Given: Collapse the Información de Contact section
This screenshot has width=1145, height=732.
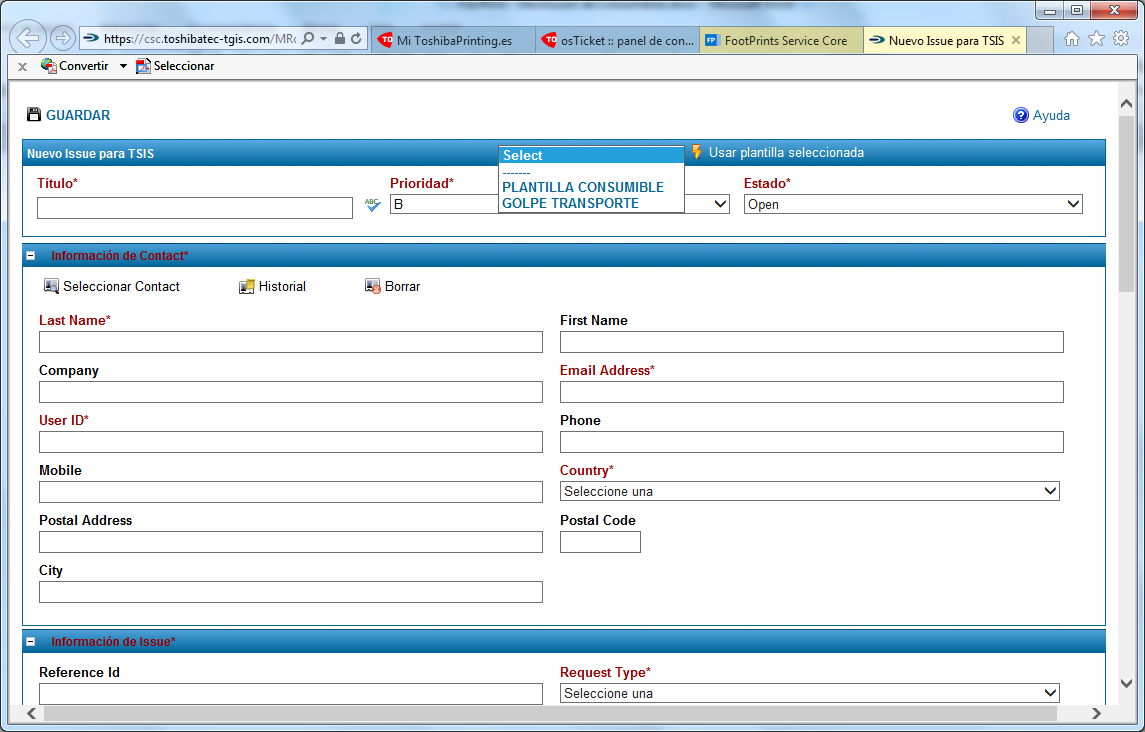Looking at the screenshot, I should point(31,256).
